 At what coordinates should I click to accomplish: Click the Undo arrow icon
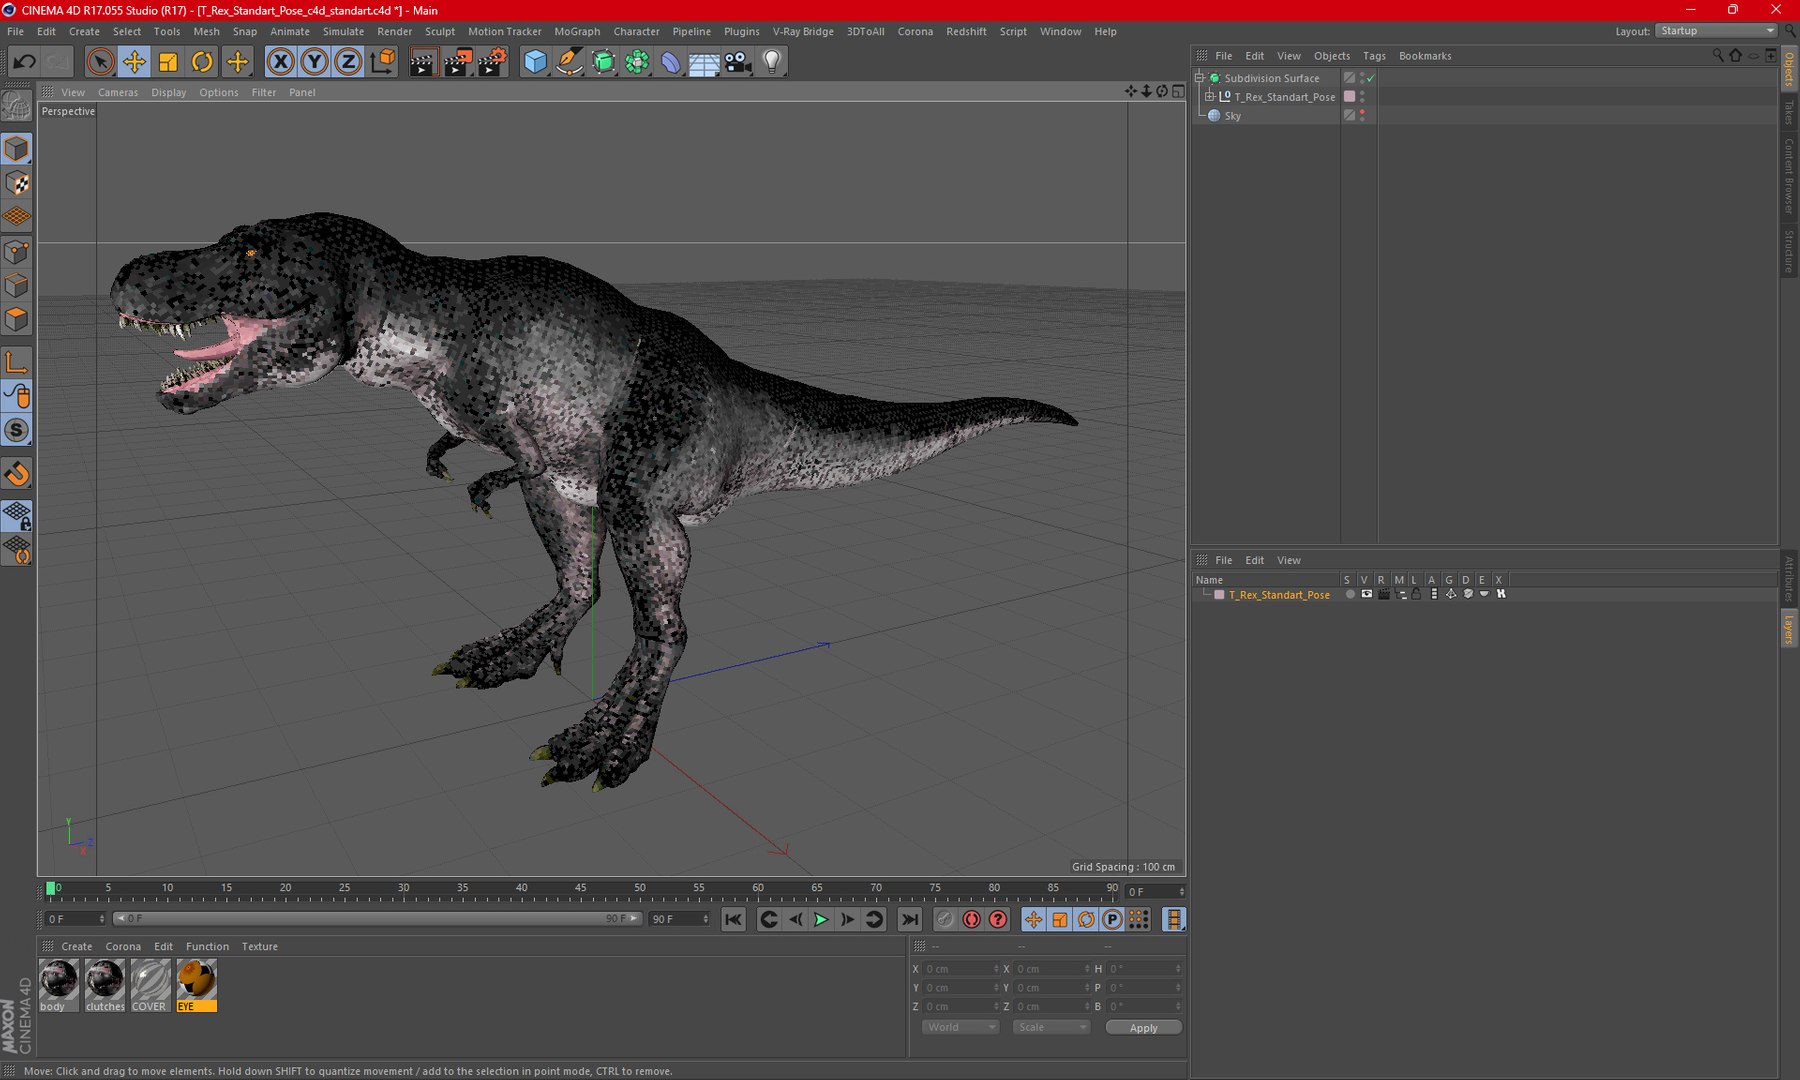24,62
